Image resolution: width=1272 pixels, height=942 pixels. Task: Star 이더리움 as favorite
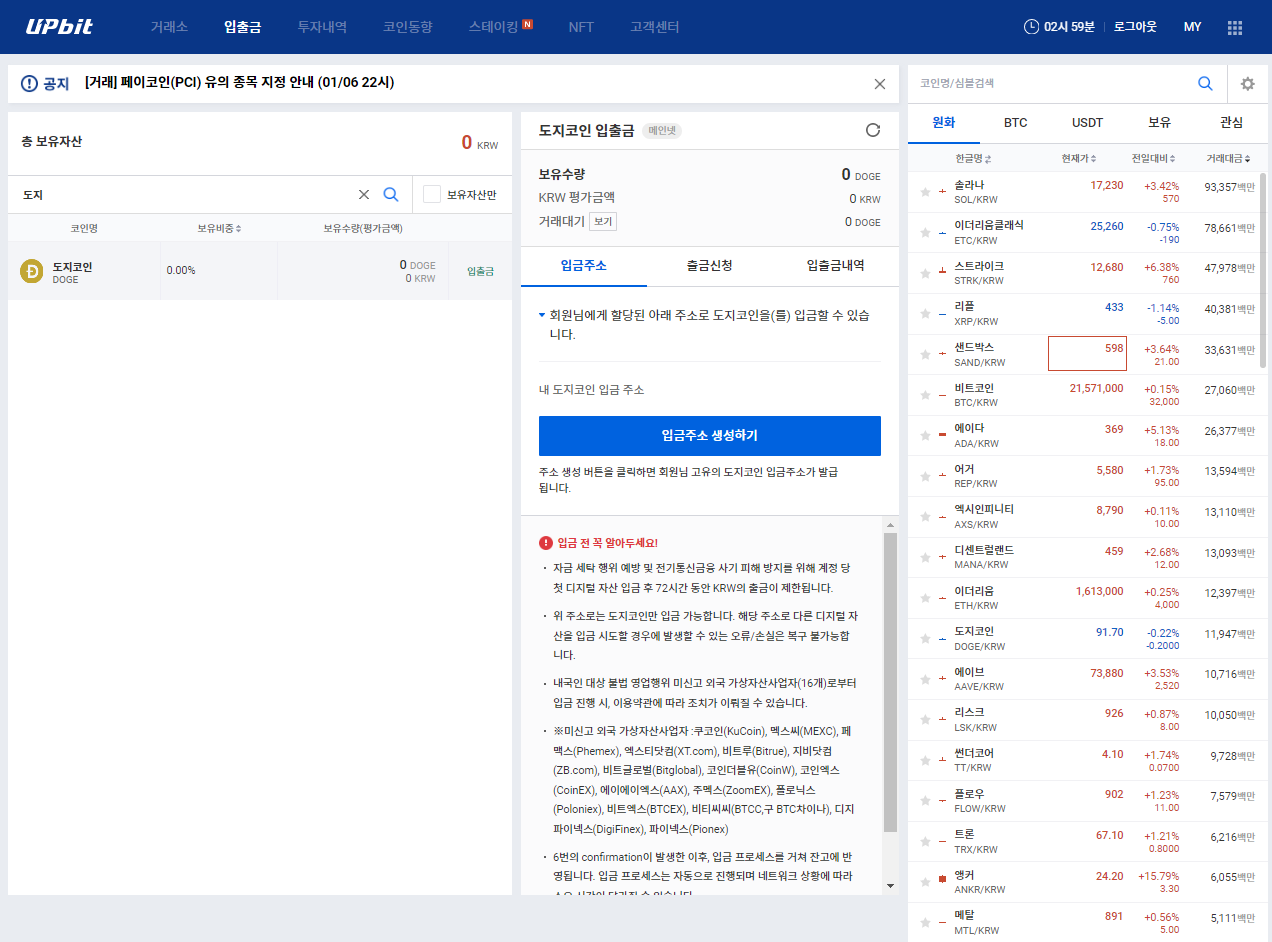coord(925,598)
